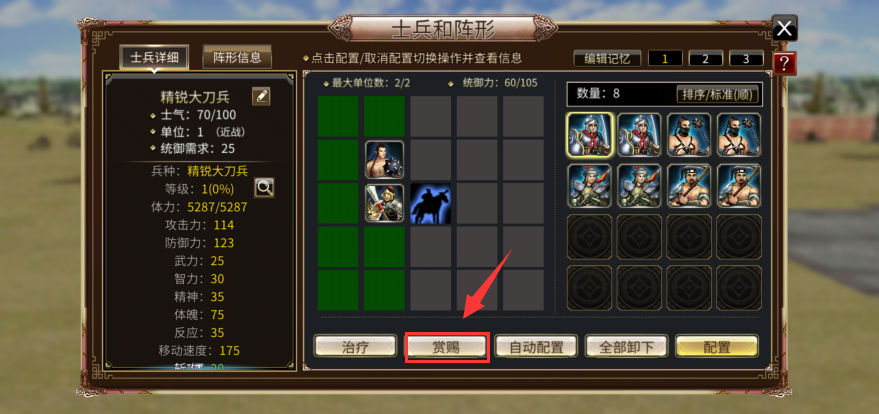Switch to memory slot 1

(665, 58)
